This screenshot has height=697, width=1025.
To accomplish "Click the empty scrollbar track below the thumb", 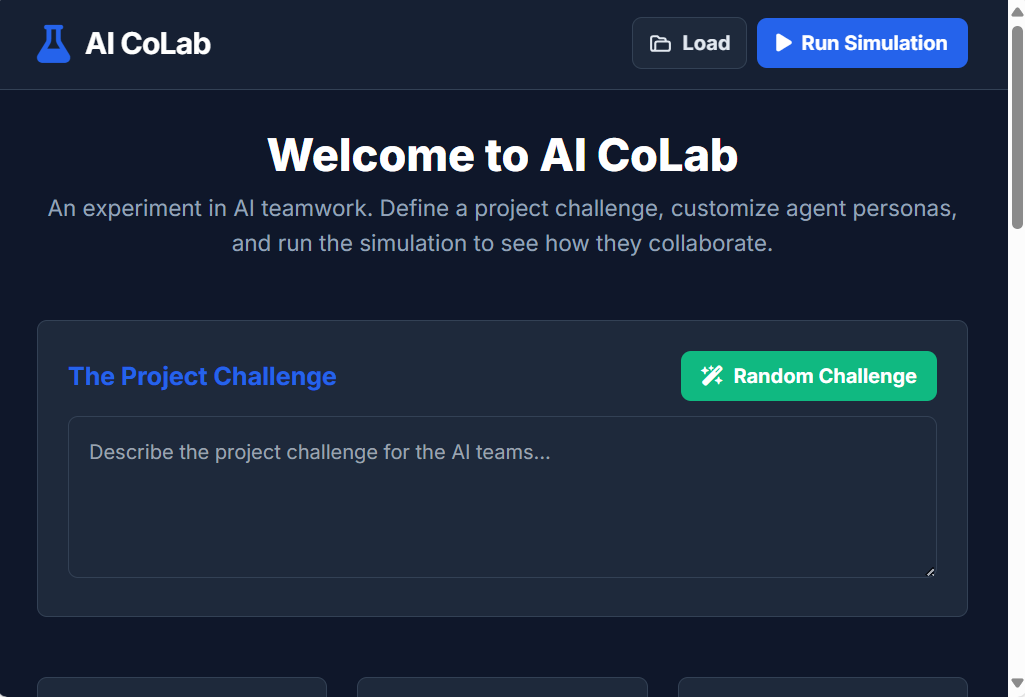I will 1017,451.
